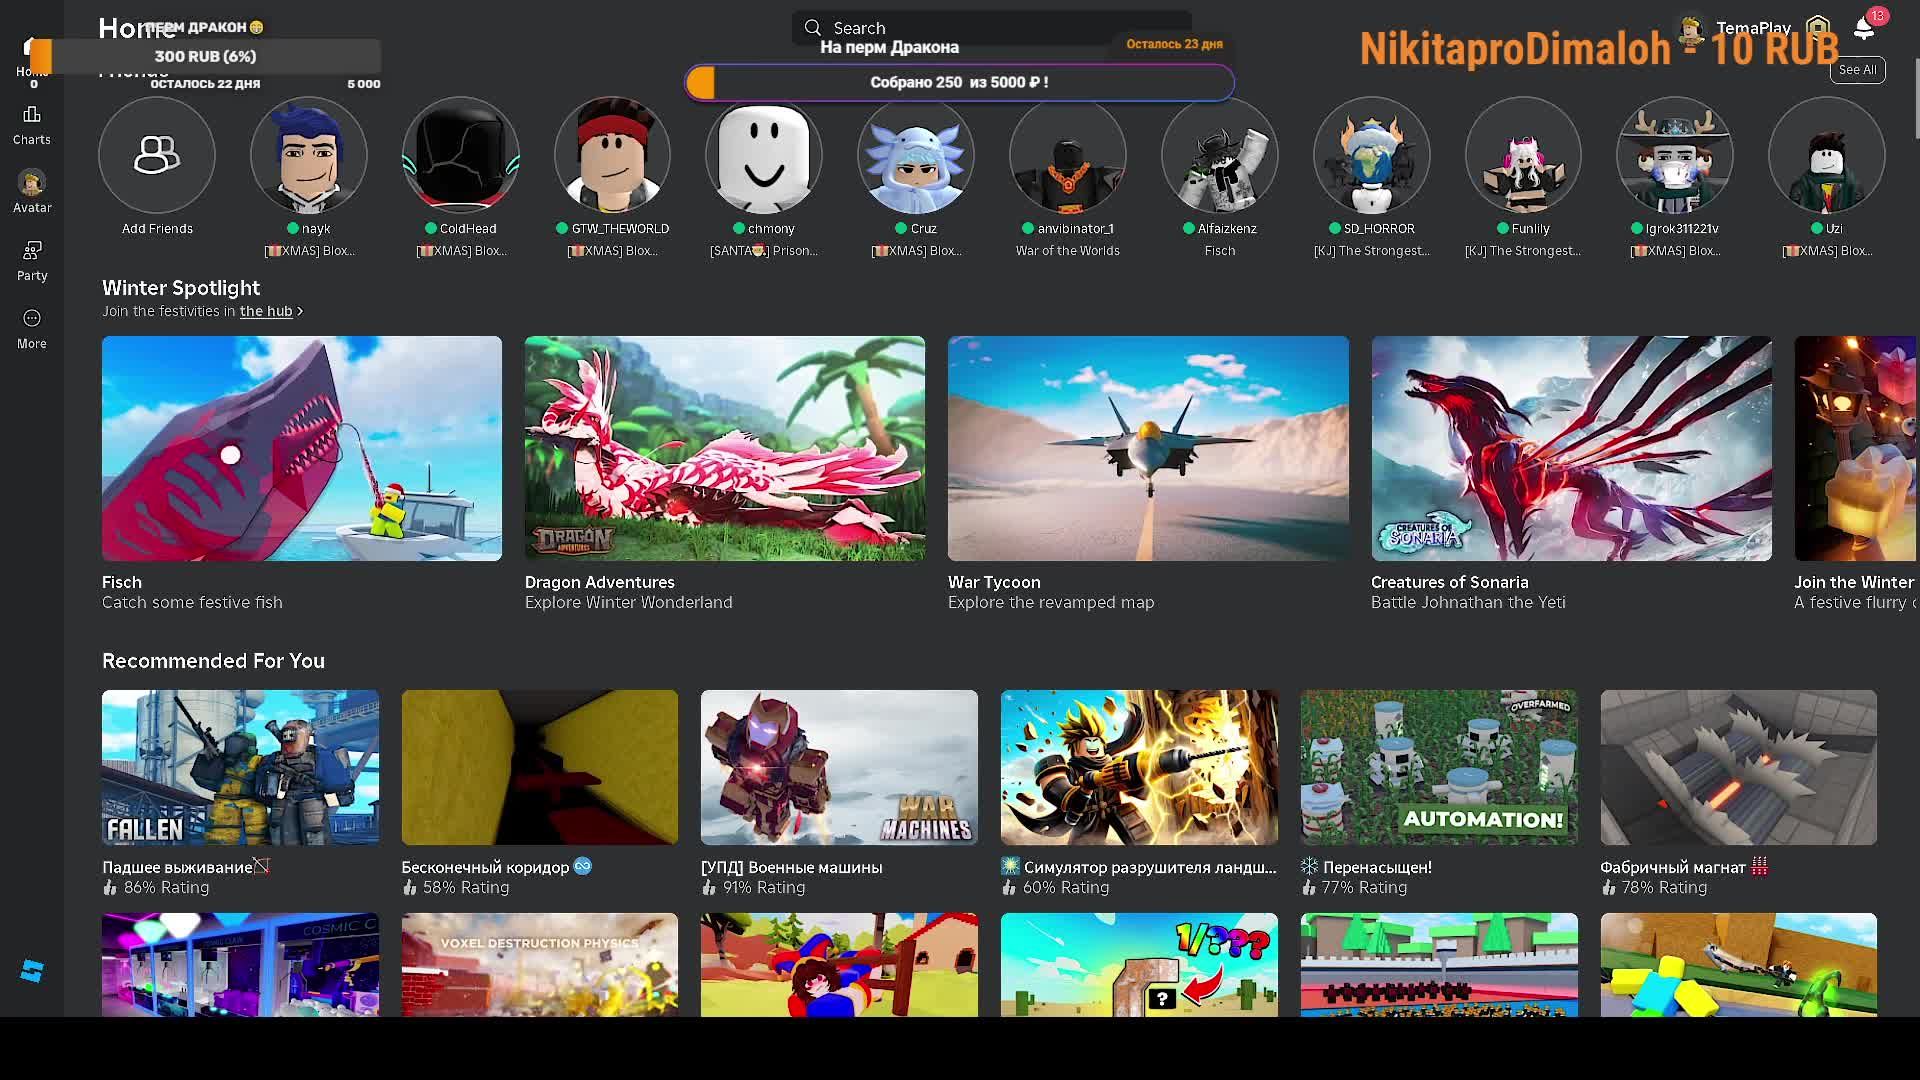This screenshot has width=1920, height=1080.
Task: Click the page's vertical scrollbar
Action: pos(1915,100)
